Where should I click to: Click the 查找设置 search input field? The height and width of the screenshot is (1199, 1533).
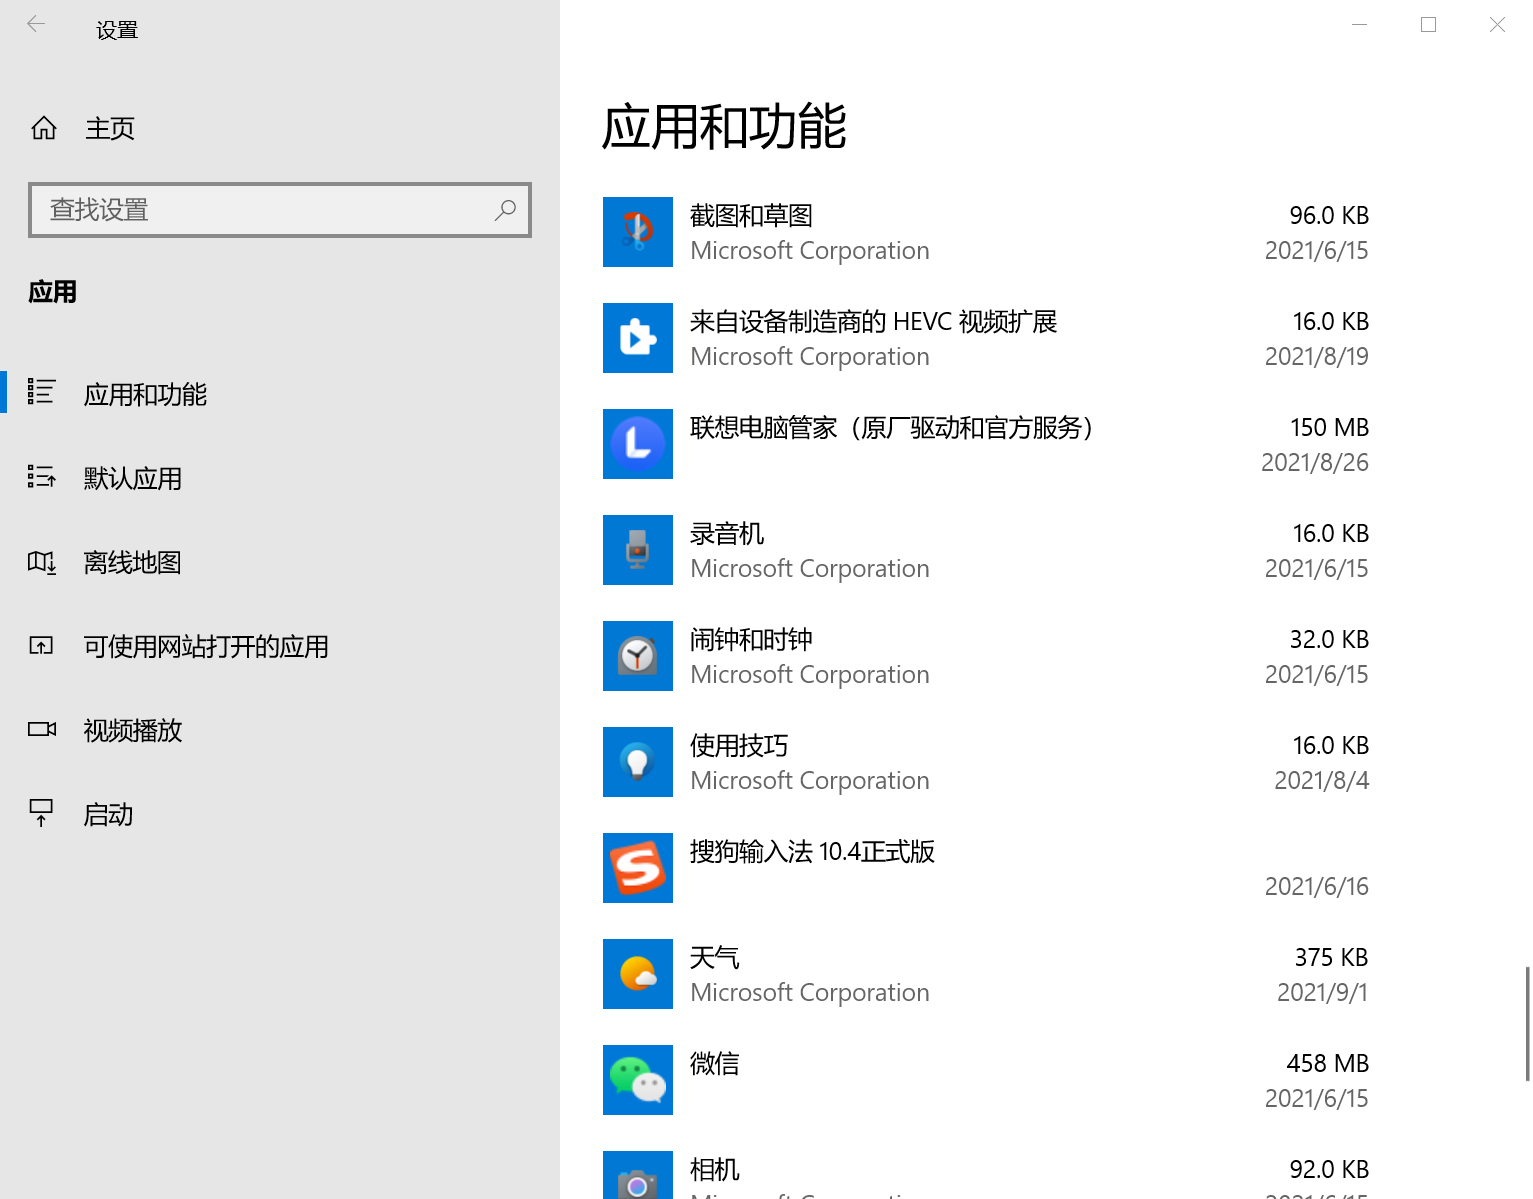coord(265,210)
